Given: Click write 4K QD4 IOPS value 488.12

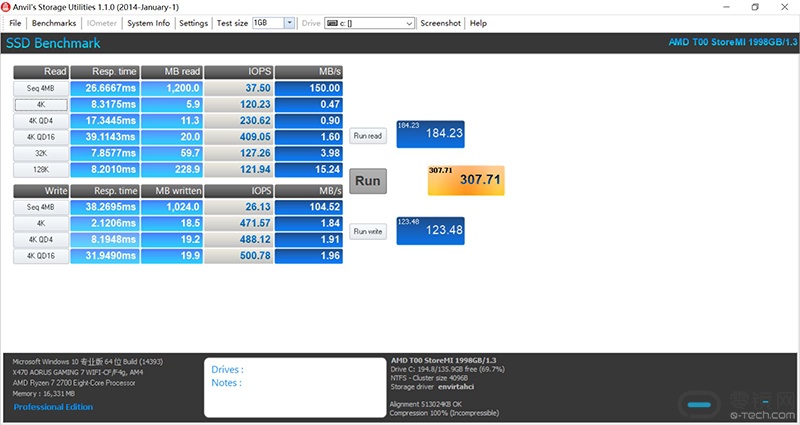Looking at the screenshot, I should 238,240.
